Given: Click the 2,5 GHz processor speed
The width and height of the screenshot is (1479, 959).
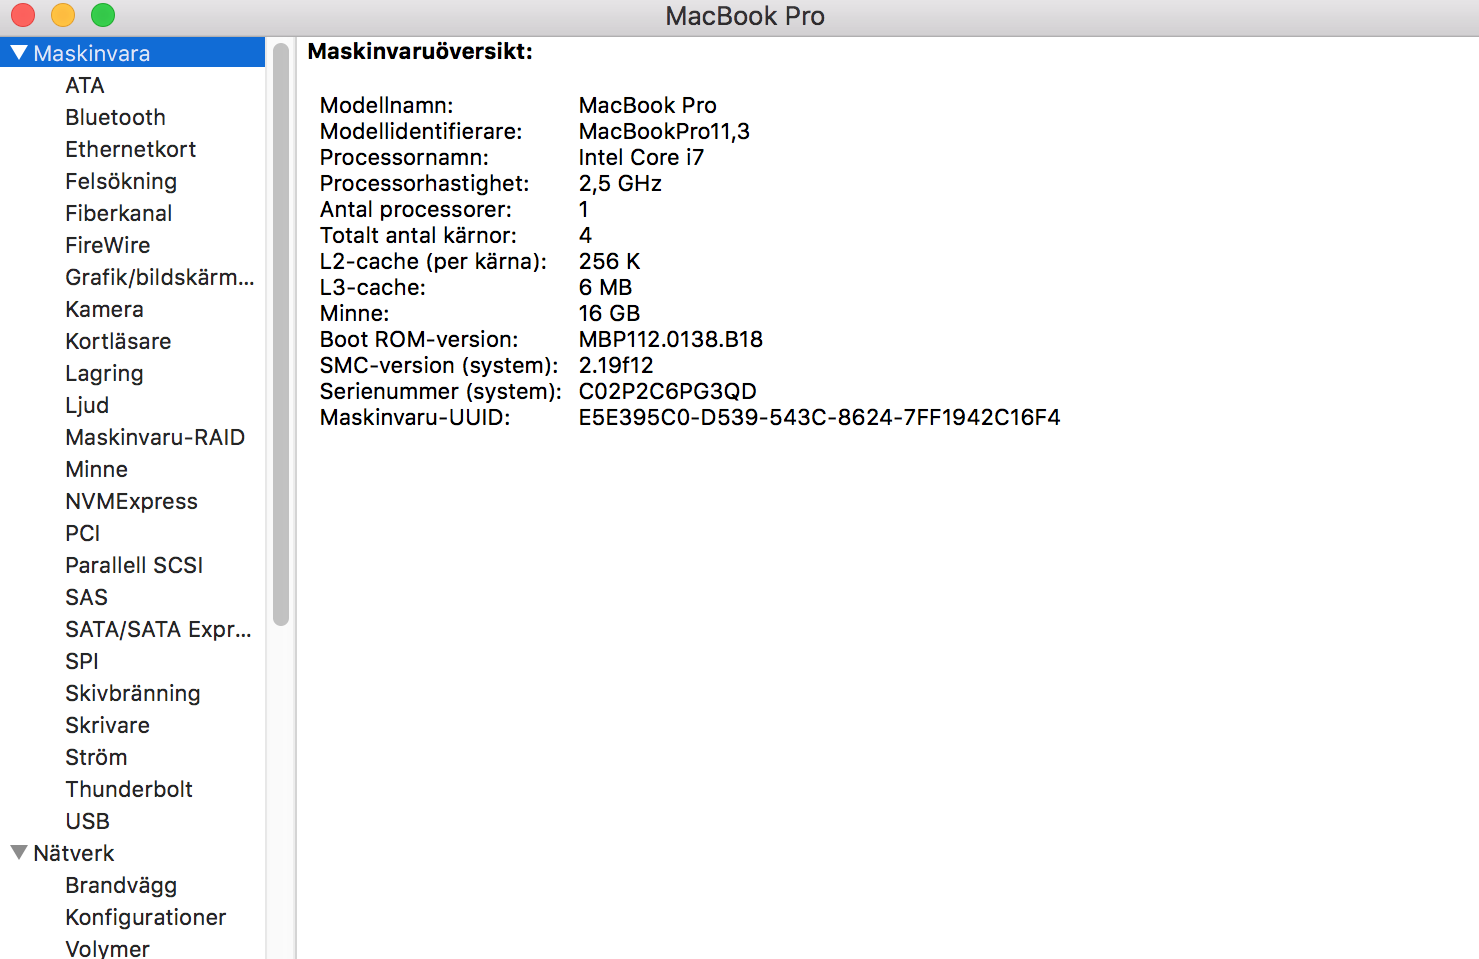Looking at the screenshot, I should 620,183.
